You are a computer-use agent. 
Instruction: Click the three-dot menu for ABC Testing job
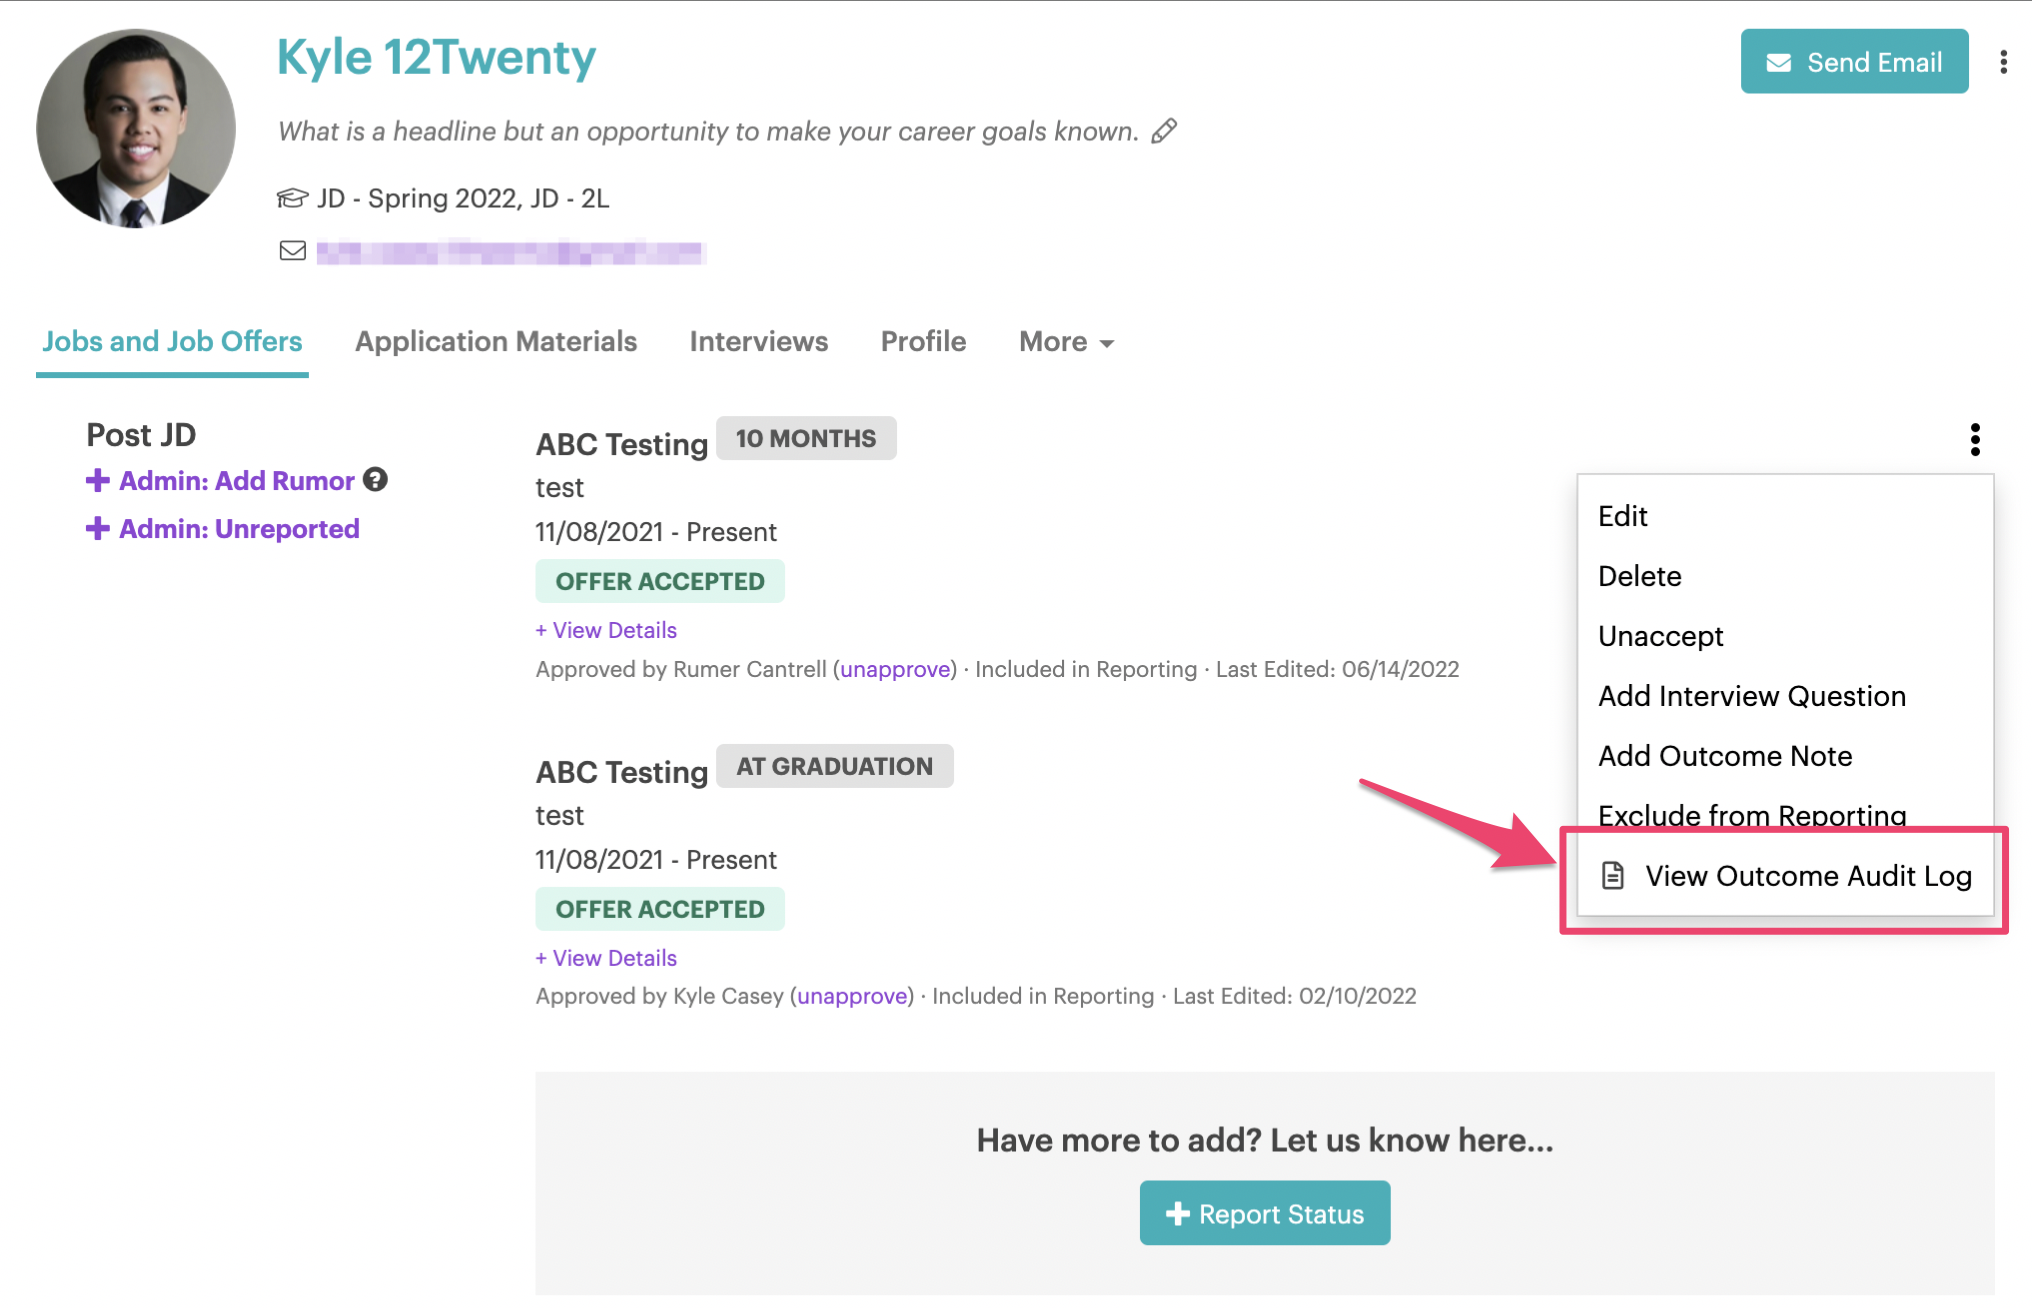tap(1974, 439)
